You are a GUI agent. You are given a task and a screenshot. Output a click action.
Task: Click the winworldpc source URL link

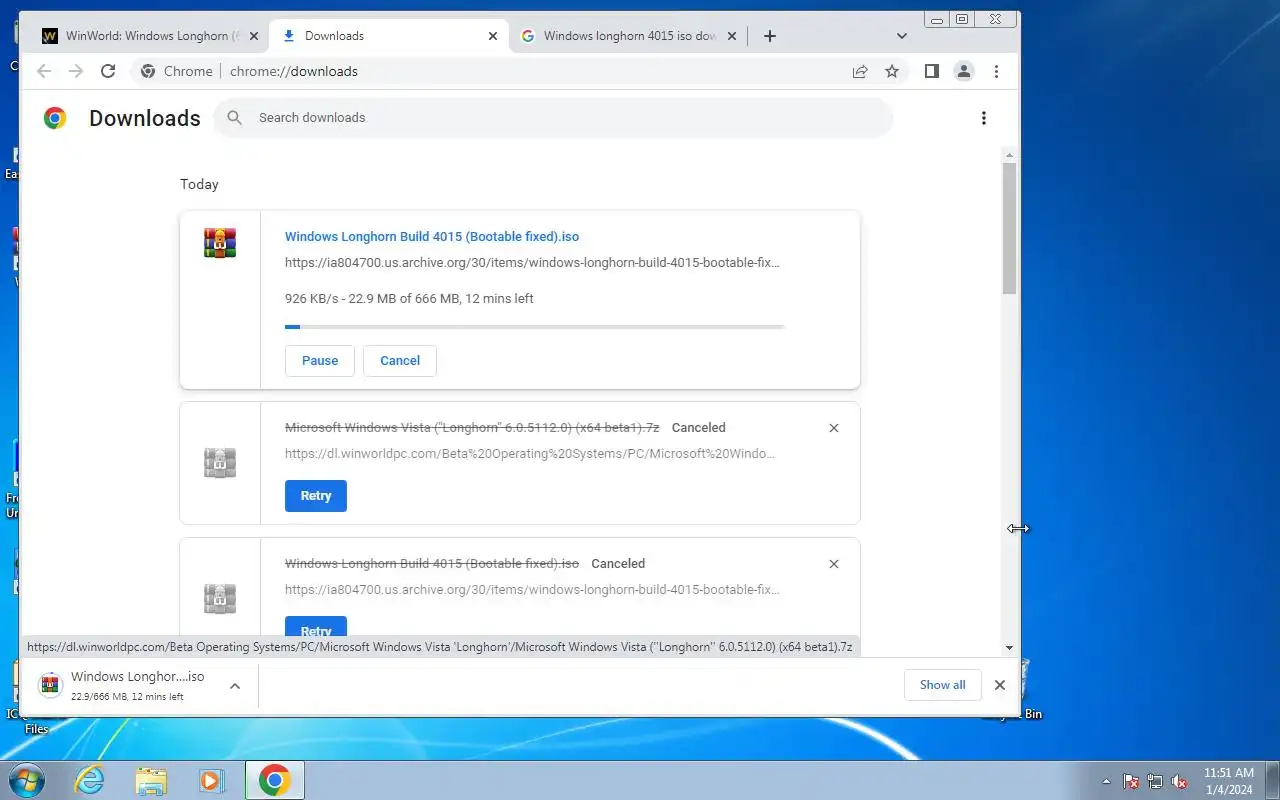pyautogui.click(x=530, y=453)
